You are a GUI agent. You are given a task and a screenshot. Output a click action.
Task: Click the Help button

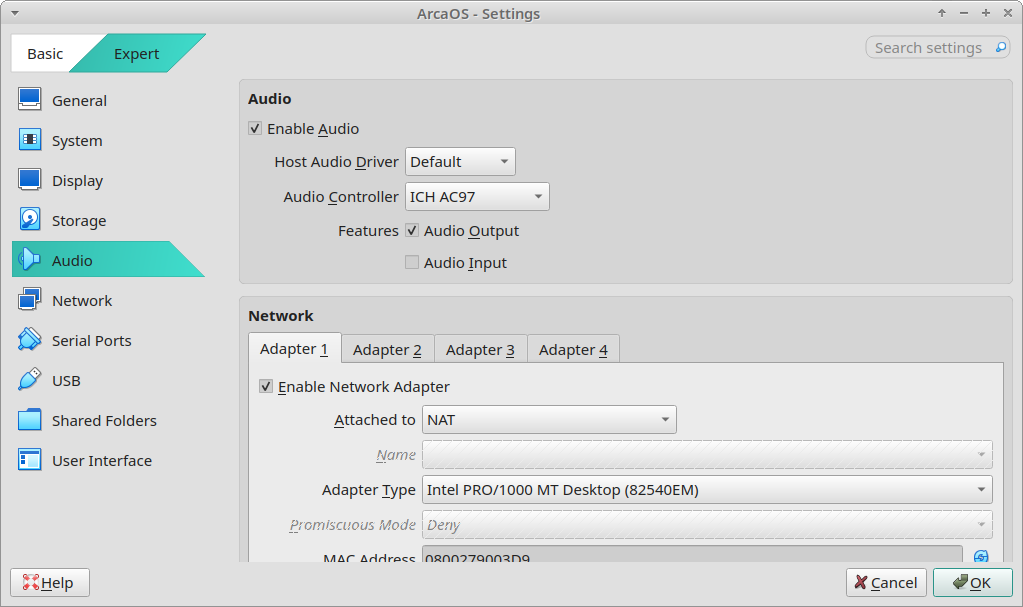(50, 582)
